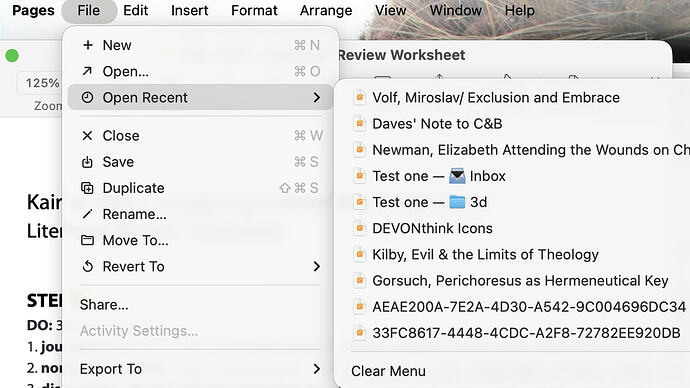Click the blue 3d folder icon
The image size is (690, 388).
[457, 202]
